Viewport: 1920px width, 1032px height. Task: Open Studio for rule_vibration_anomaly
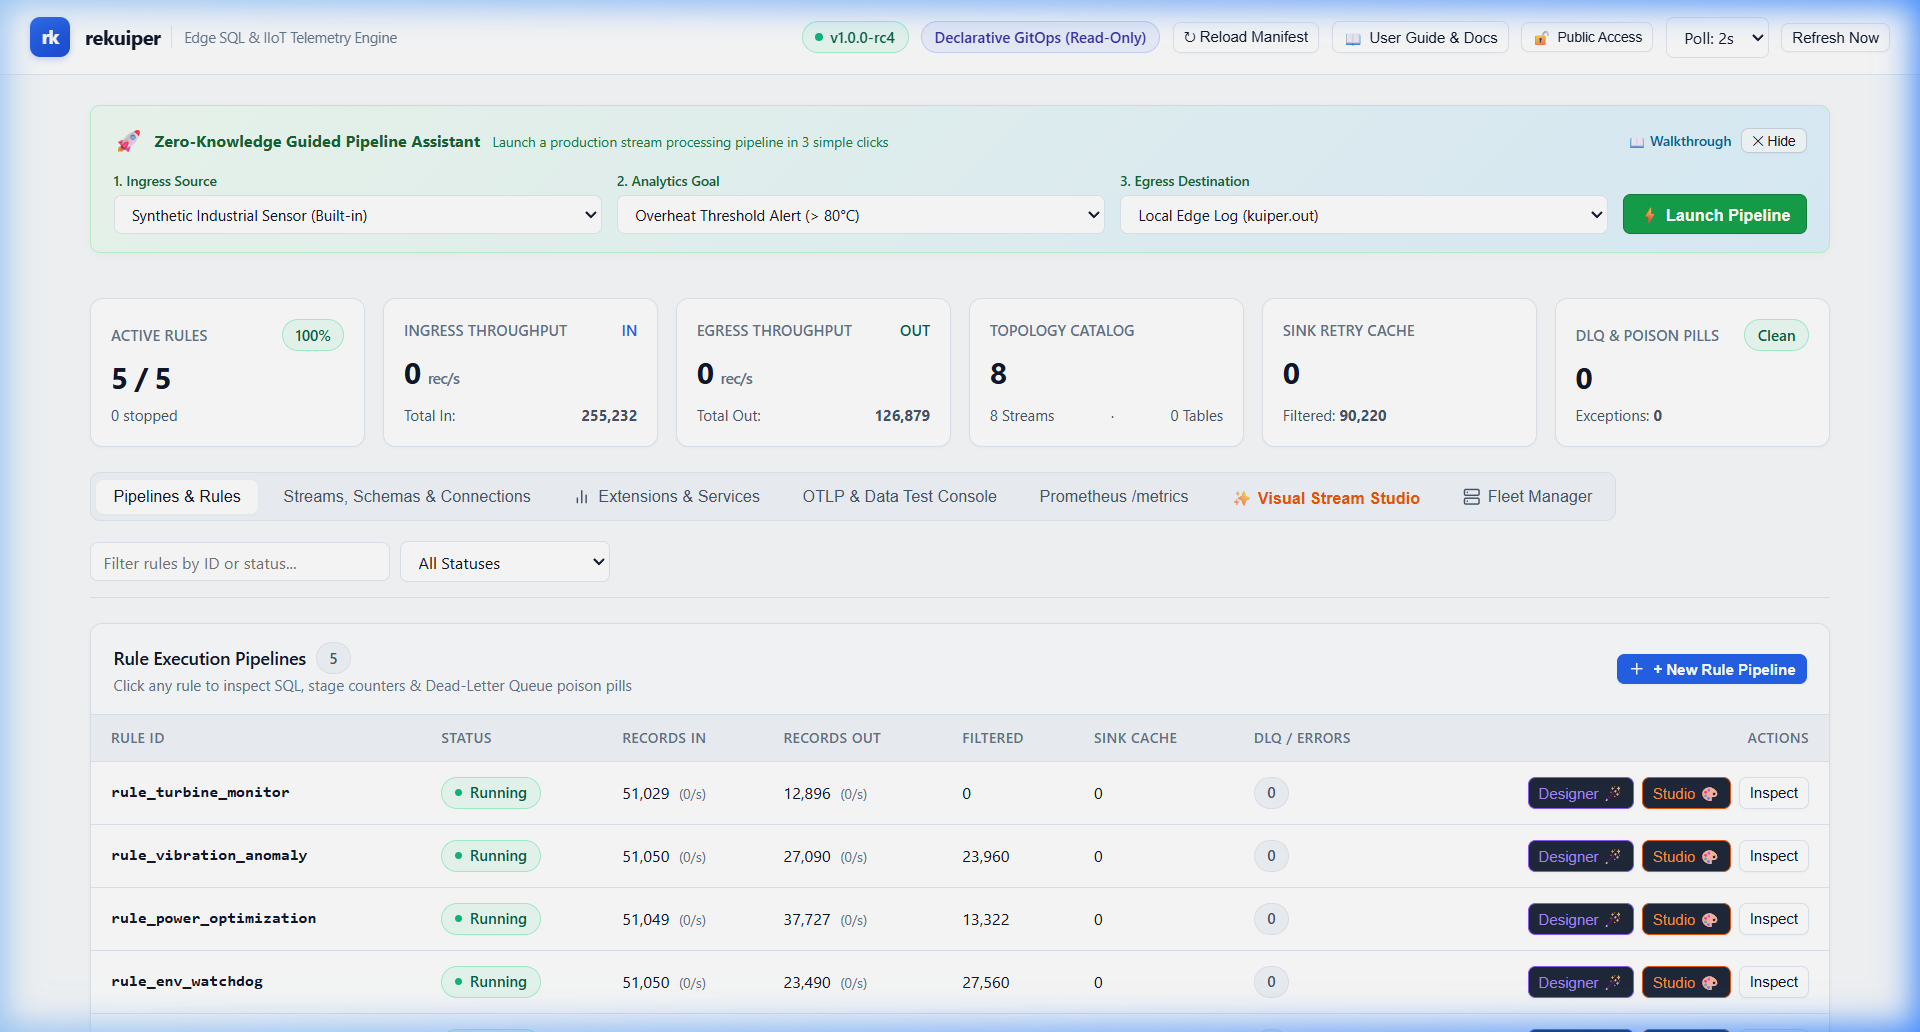coord(1685,856)
